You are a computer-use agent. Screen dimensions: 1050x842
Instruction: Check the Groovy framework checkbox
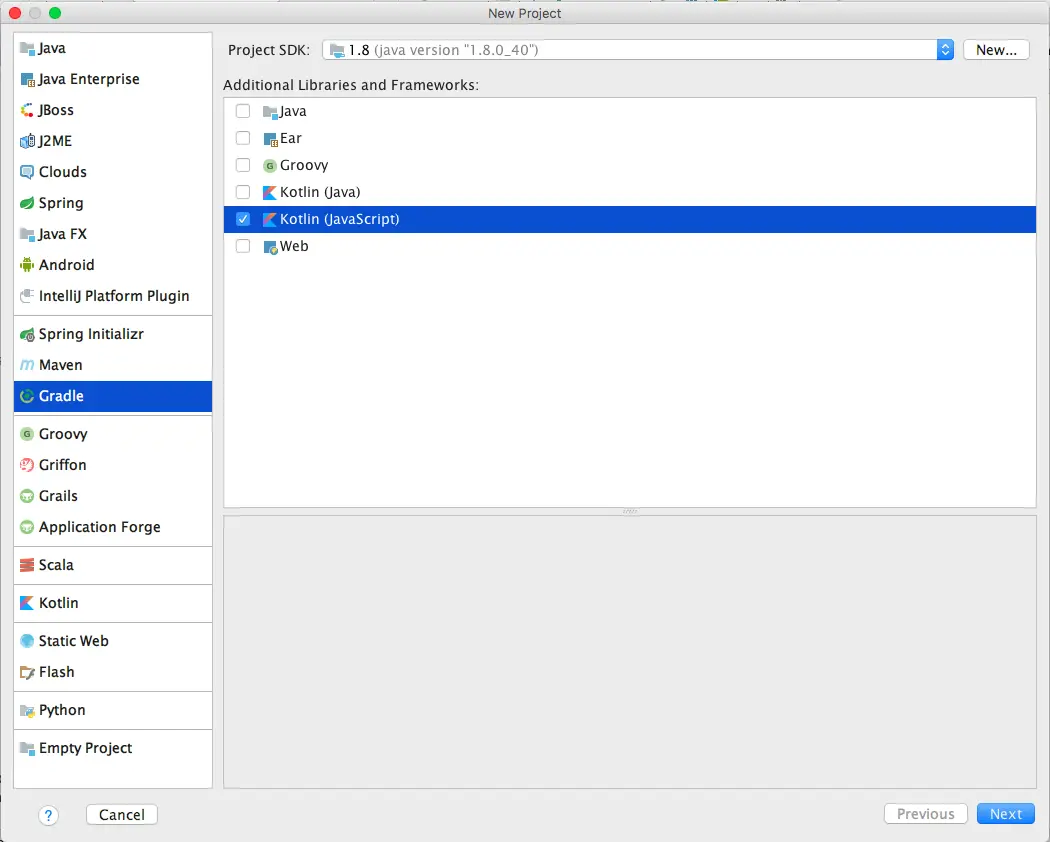tap(243, 165)
